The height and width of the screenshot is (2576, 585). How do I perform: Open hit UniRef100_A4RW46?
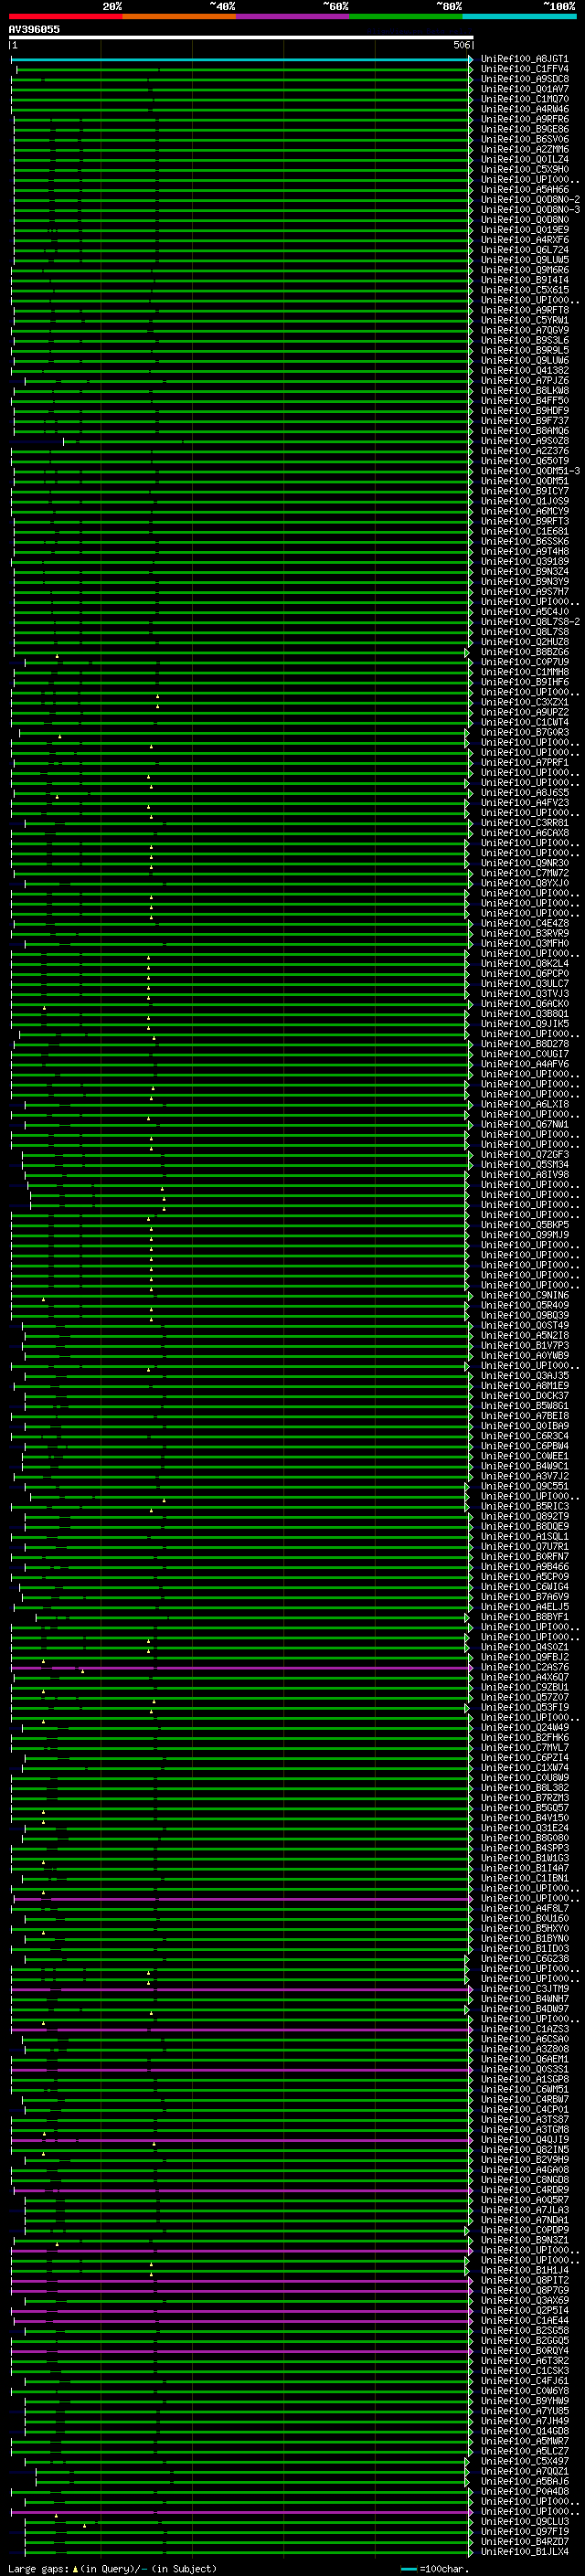pyautogui.click(x=524, y=109)
